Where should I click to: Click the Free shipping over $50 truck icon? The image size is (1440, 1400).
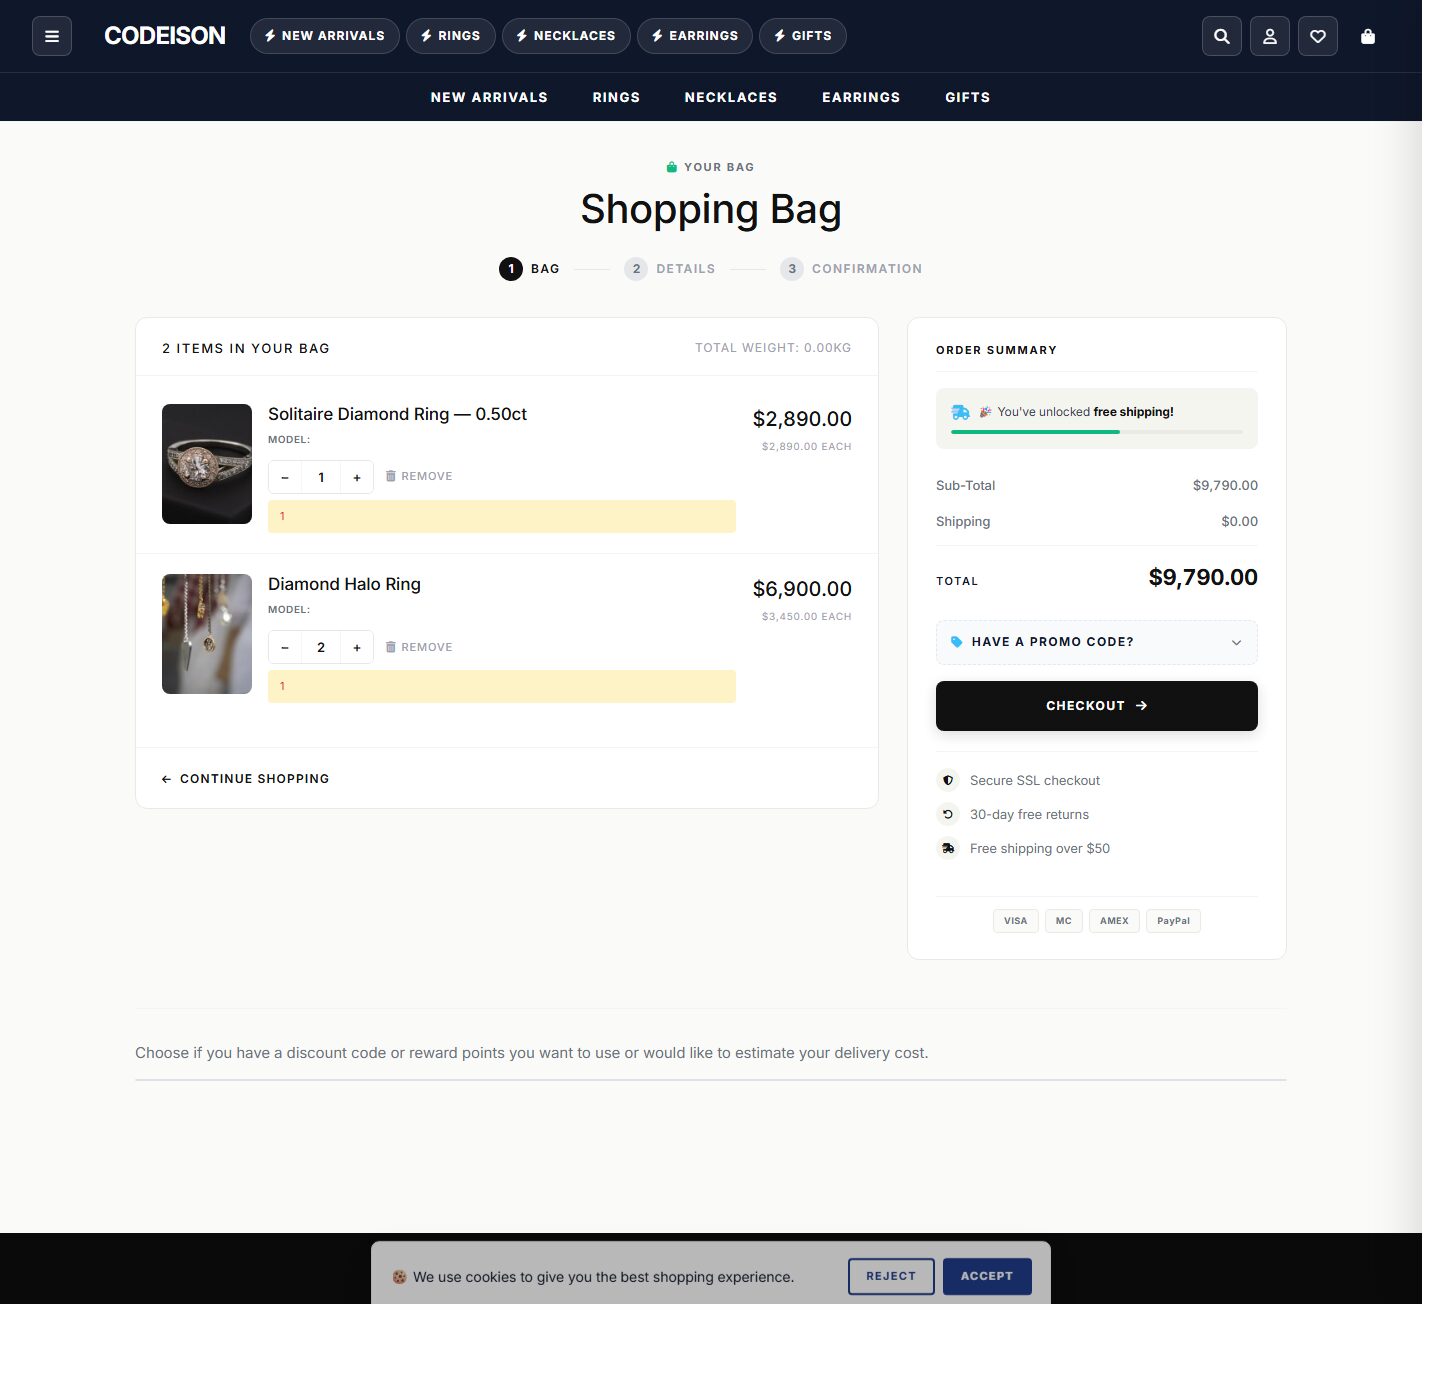pos(948,848)
